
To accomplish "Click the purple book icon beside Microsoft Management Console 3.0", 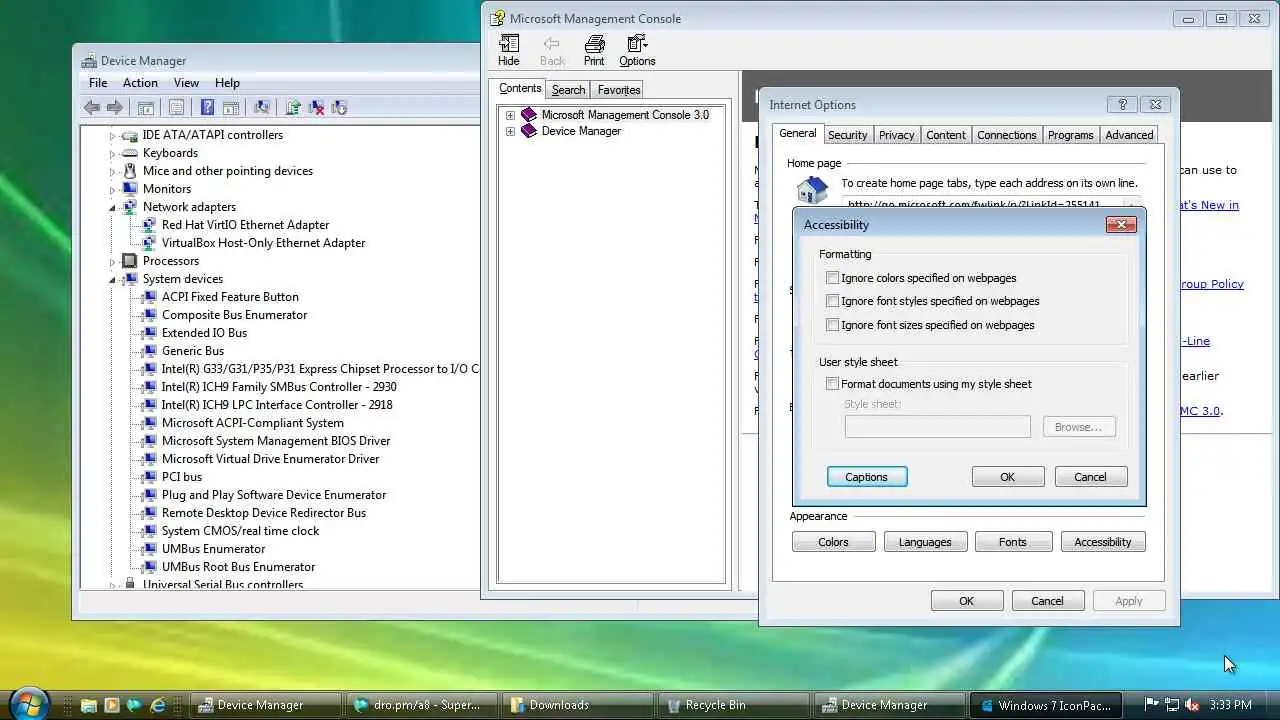I will [529, 115].
